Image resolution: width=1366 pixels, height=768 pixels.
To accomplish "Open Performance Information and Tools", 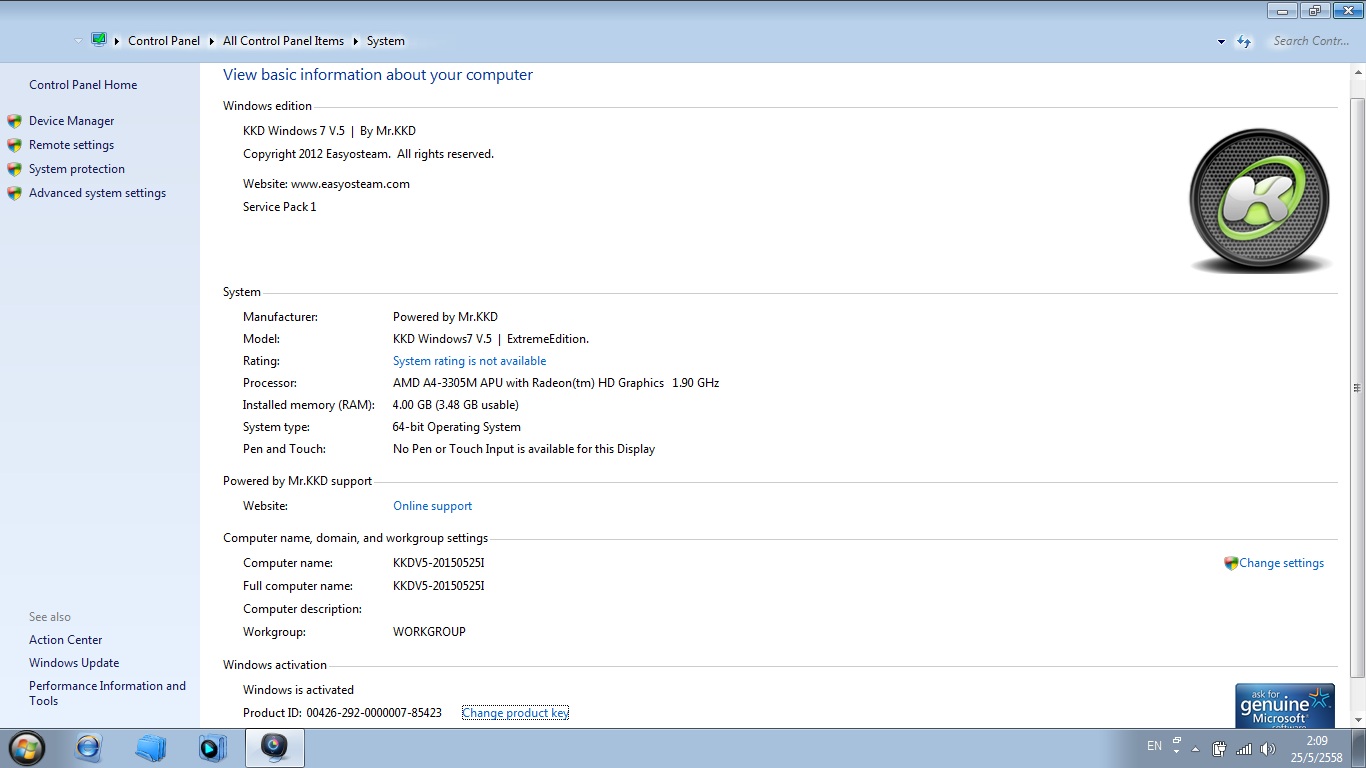I will point(107,693).
